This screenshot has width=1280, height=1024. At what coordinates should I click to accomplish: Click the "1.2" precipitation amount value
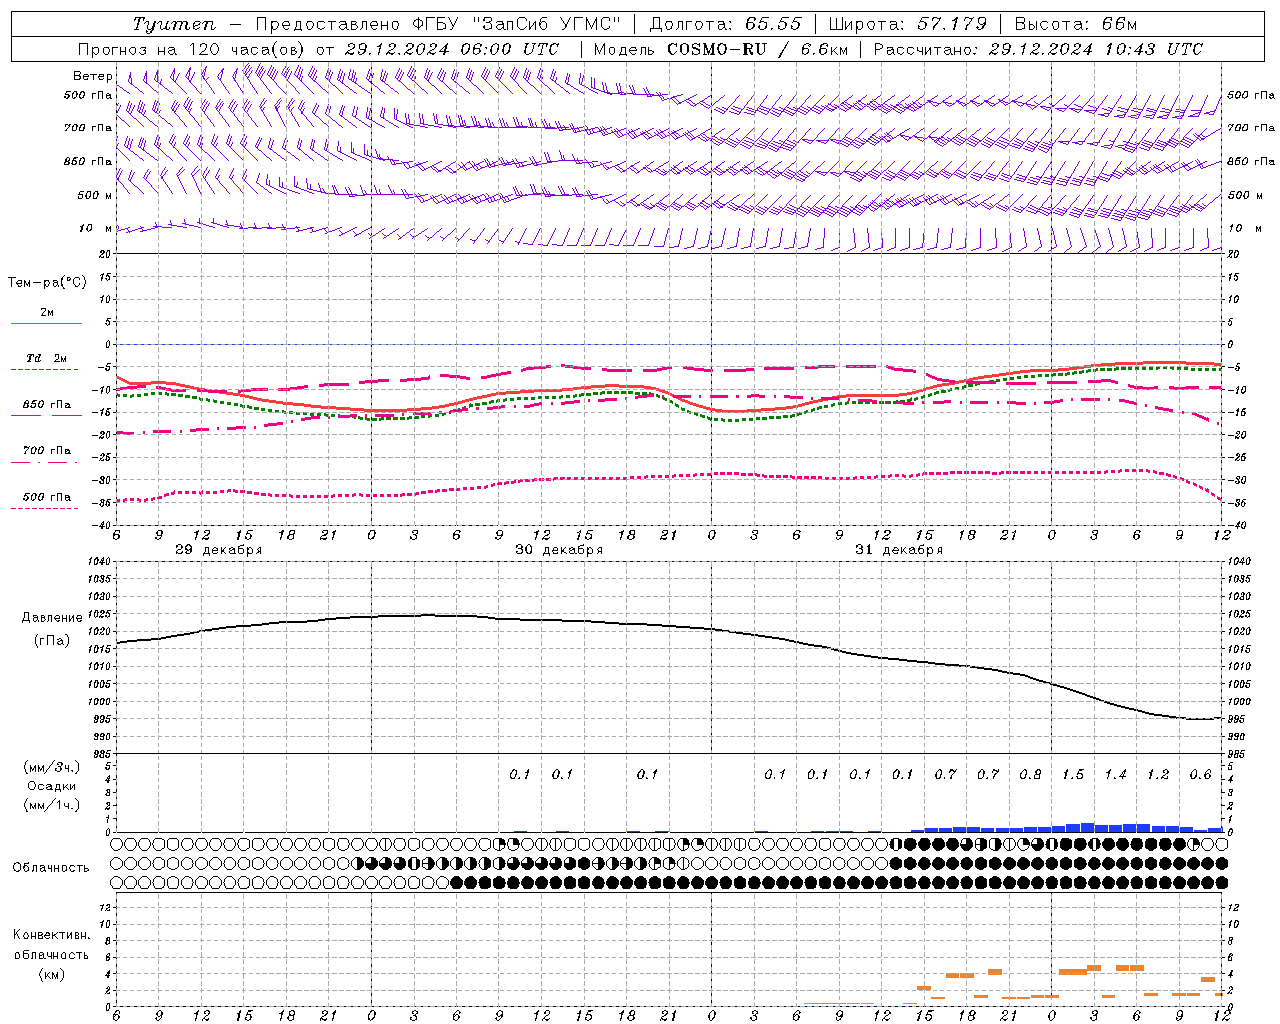1158,774
